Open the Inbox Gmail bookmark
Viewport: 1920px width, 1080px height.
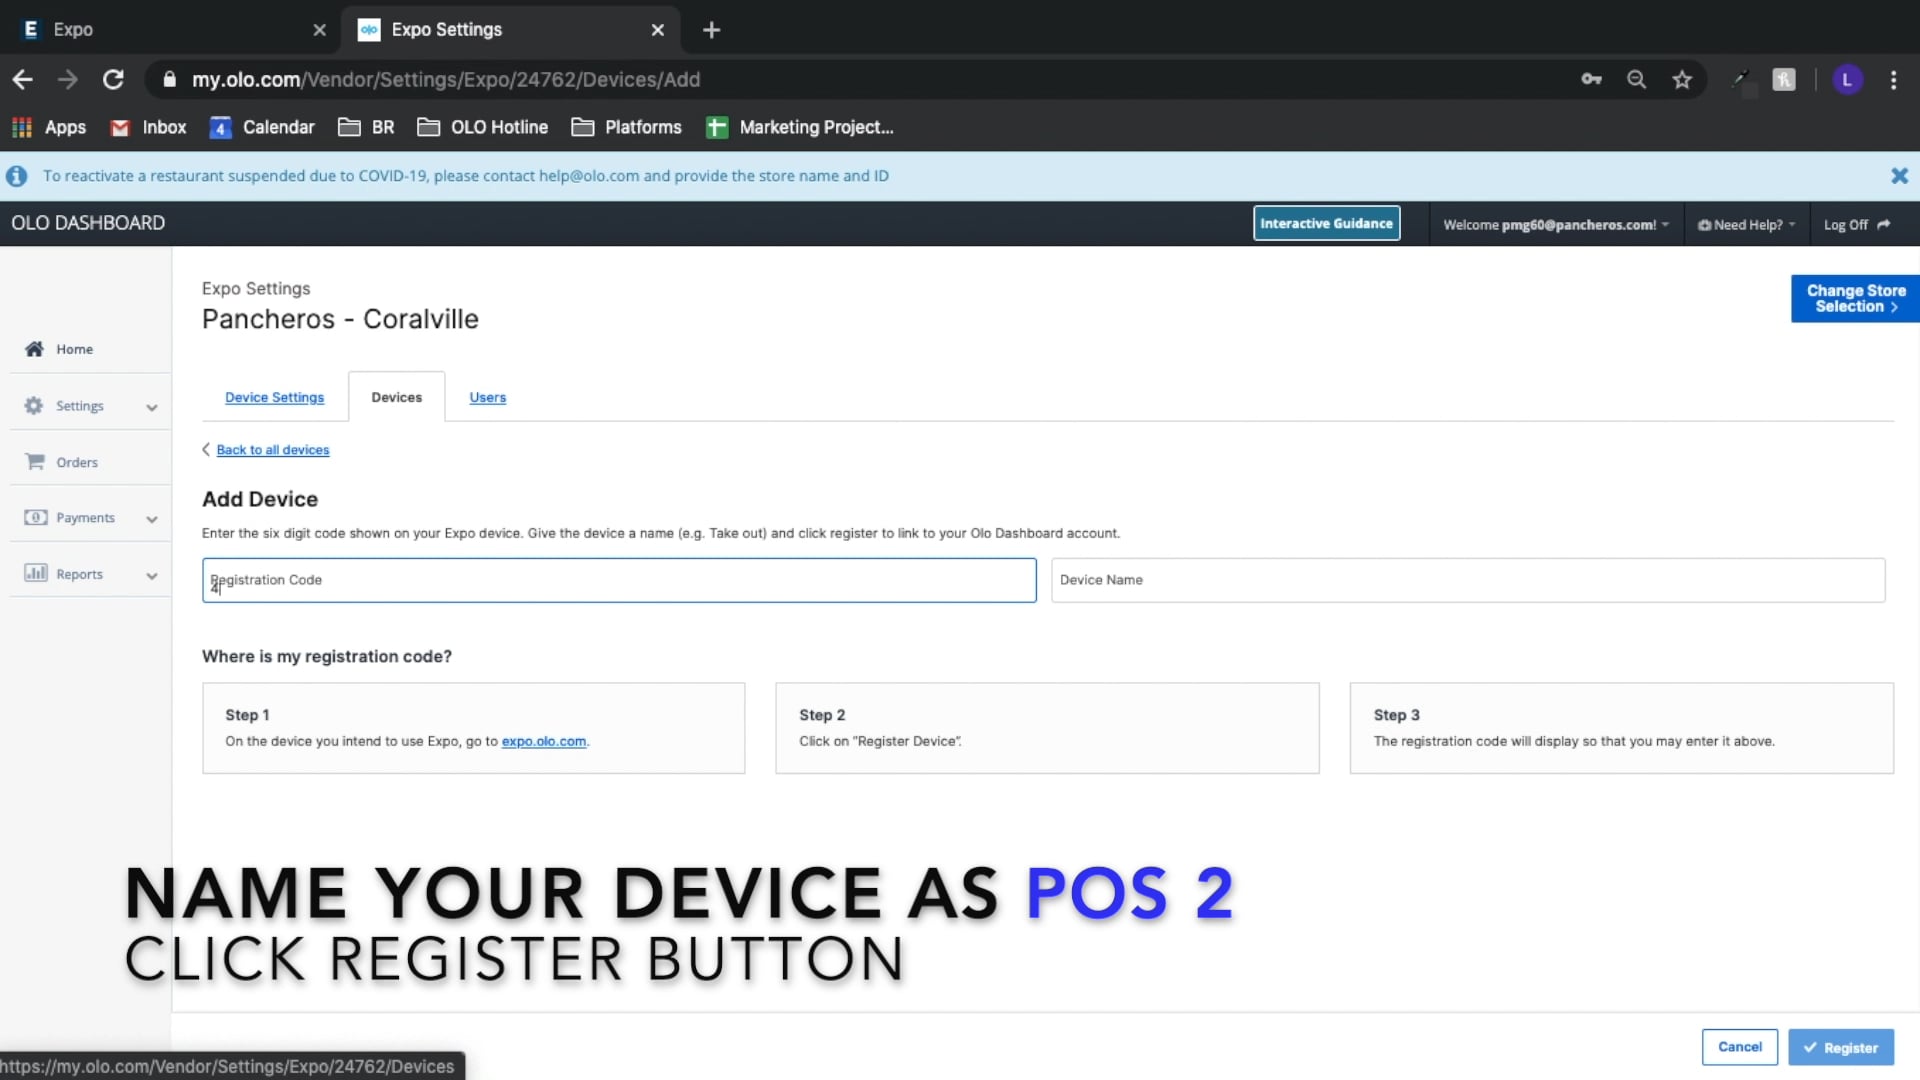148,128
